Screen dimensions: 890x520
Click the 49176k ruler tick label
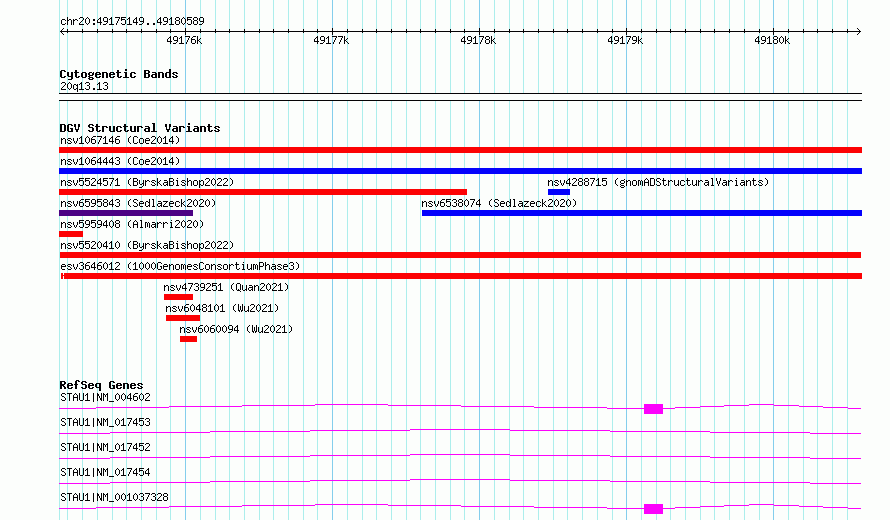(x=184, y=40)
